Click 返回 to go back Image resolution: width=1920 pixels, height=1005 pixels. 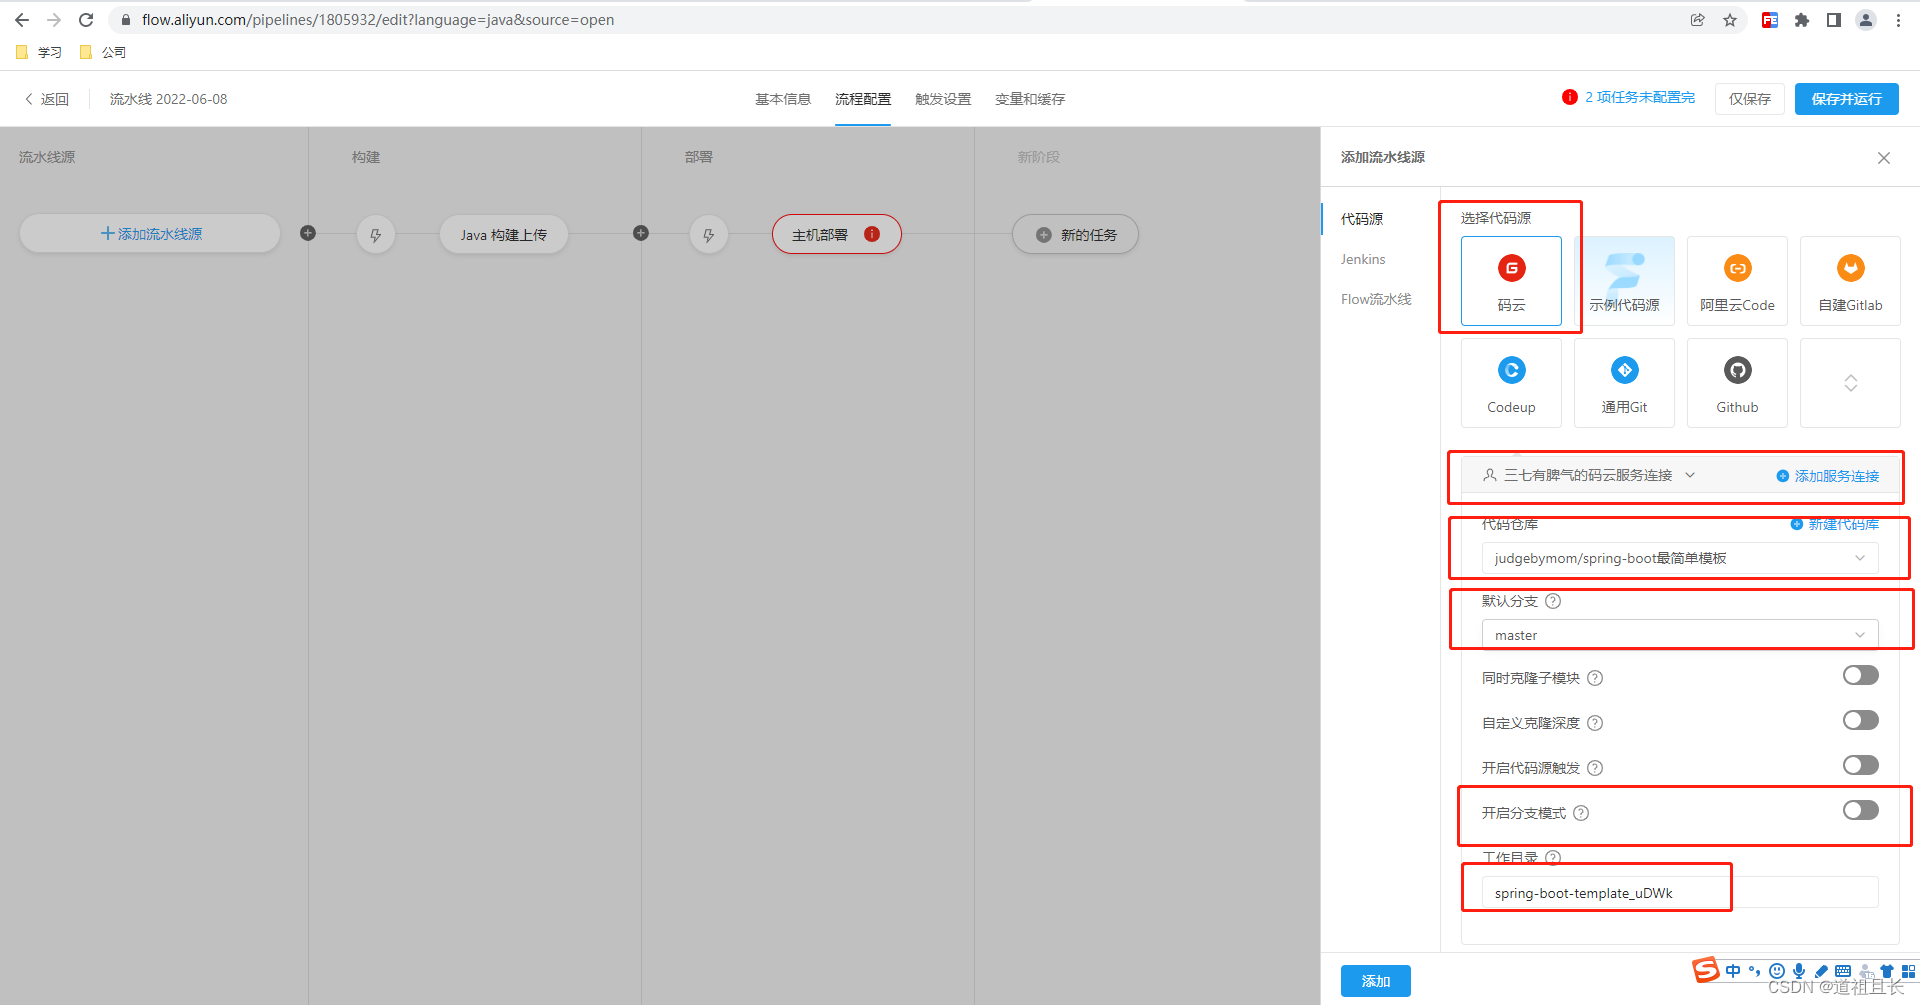point(47,99)
